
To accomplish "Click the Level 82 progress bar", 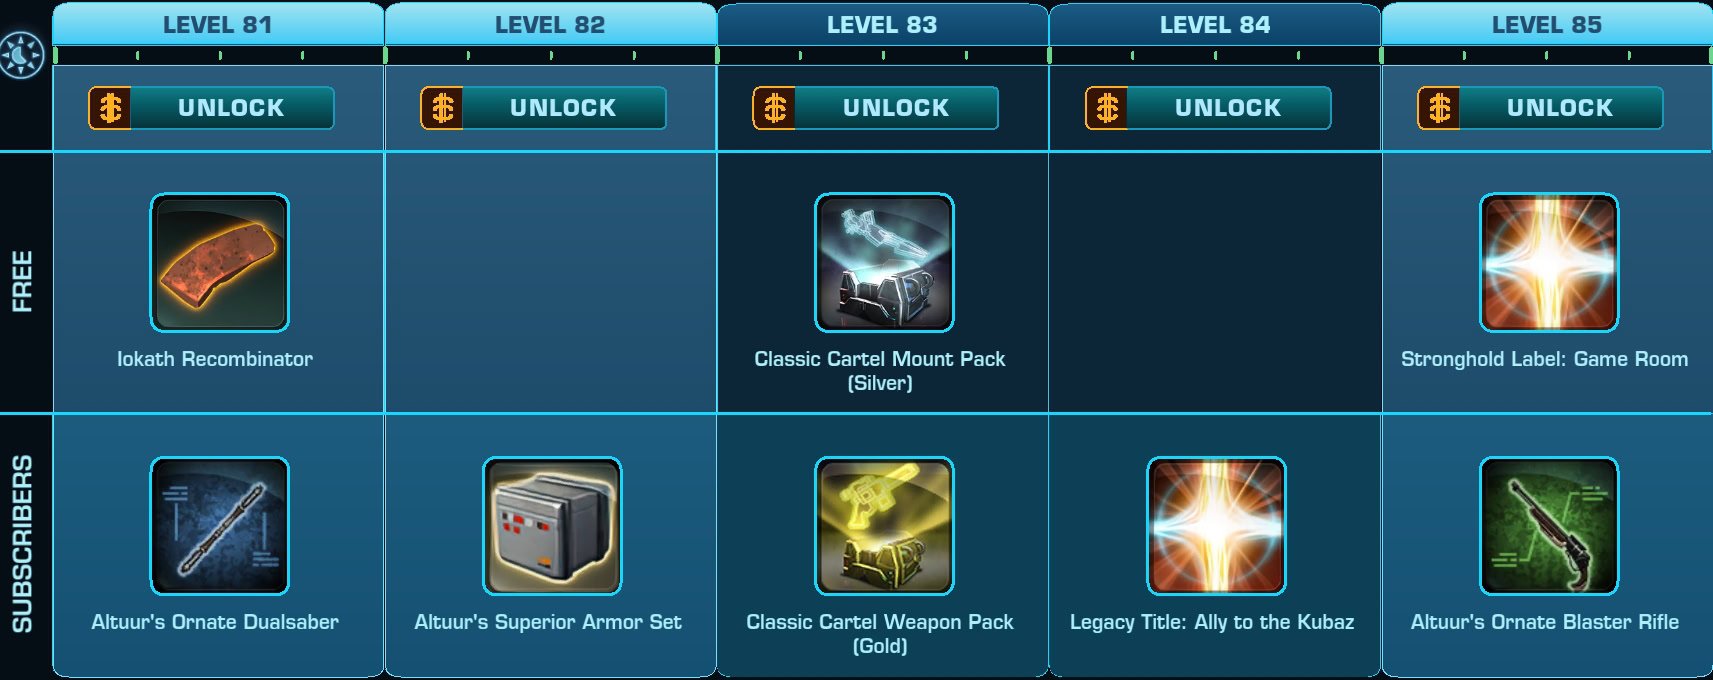I will 551,55.
